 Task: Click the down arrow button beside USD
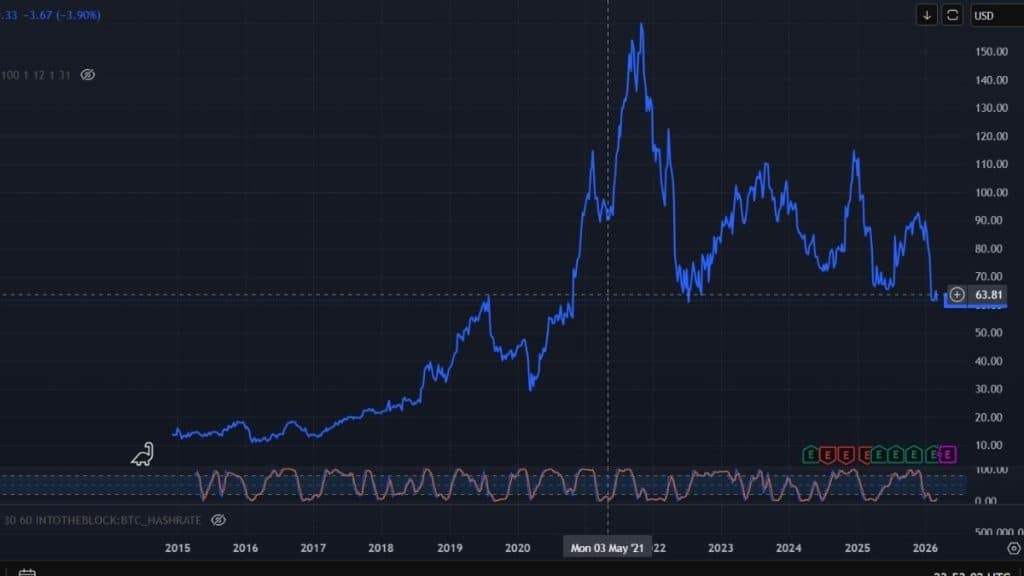pos(928,15)
